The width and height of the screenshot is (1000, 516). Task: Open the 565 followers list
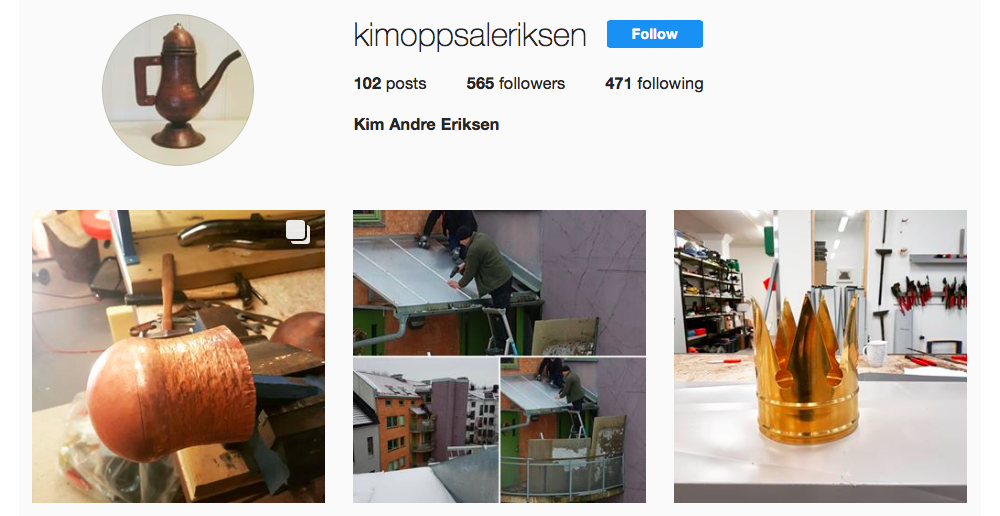tap(515, 84)
